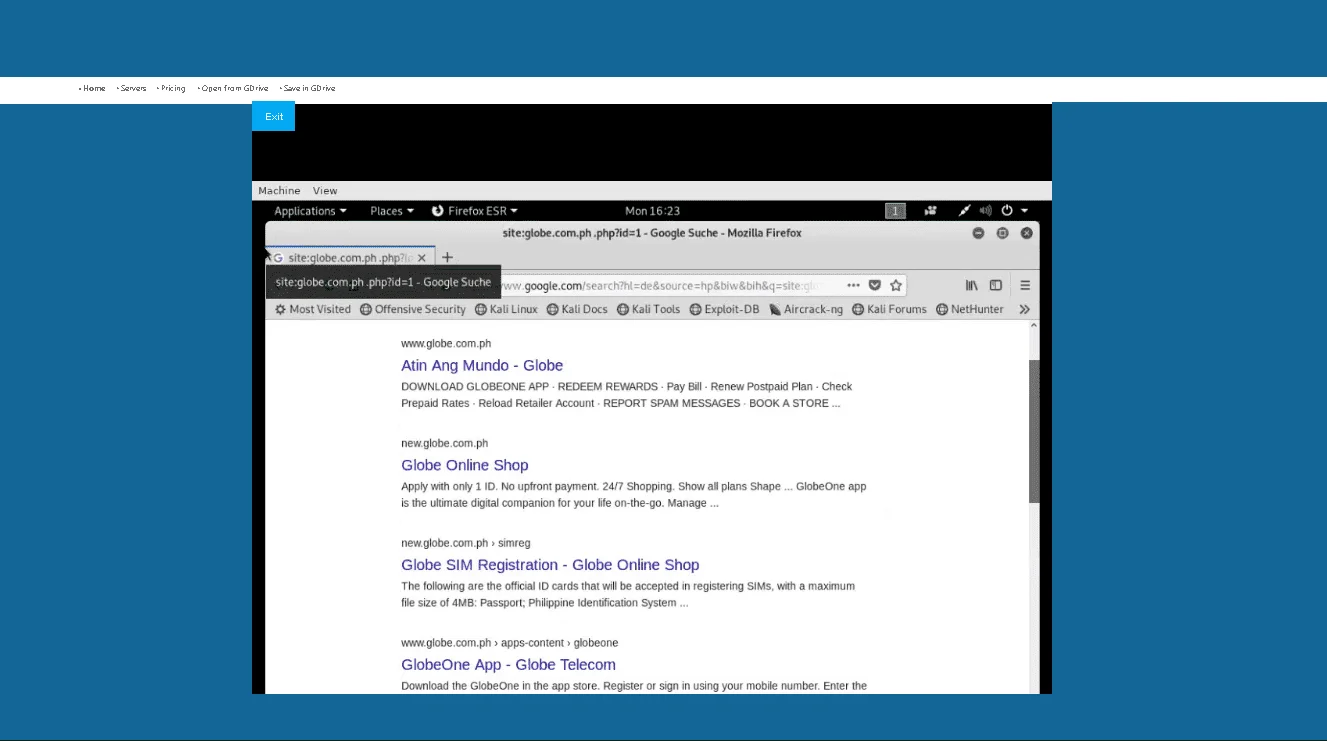Open the NetHunter bookmark

(x=970, y=310)
